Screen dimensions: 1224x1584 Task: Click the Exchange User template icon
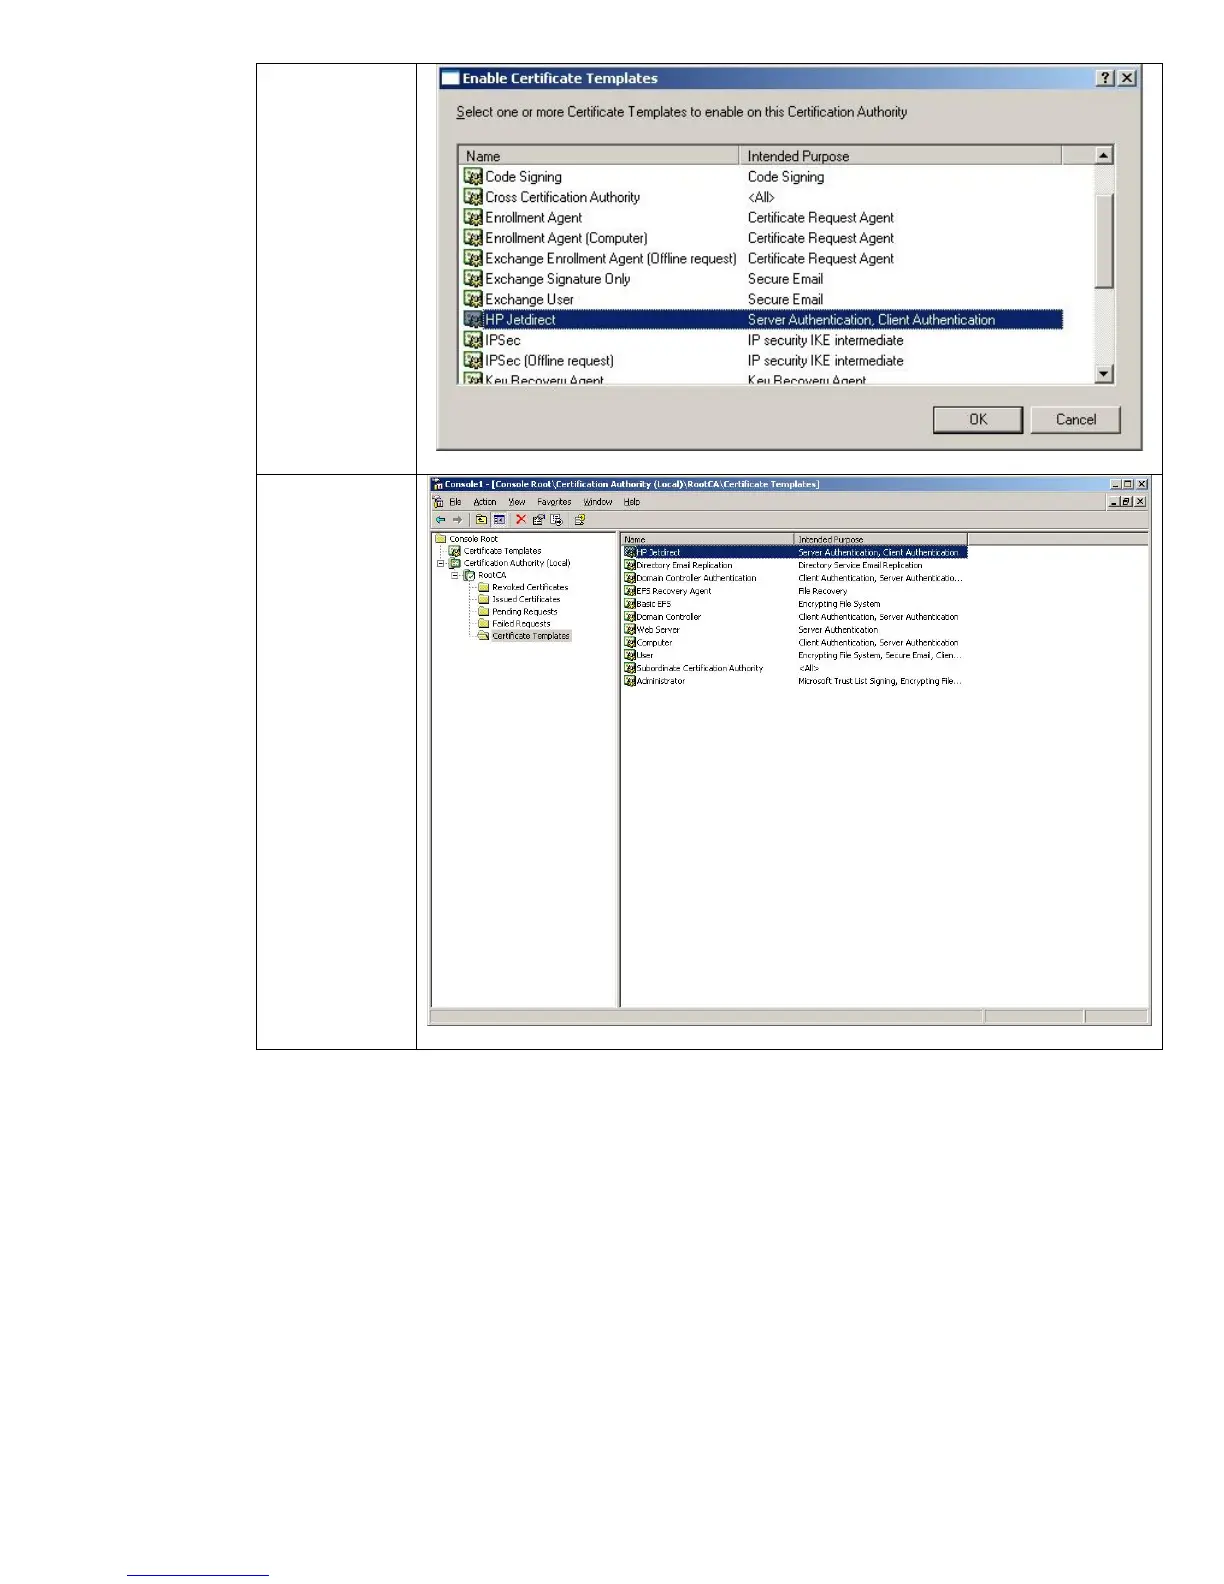(x=473, y=299)
